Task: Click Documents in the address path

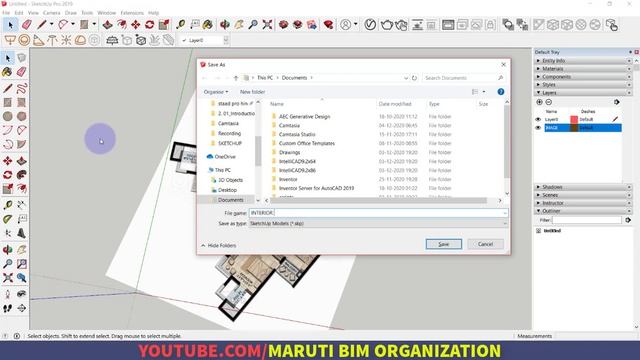Action: click(x=294, y=78)
